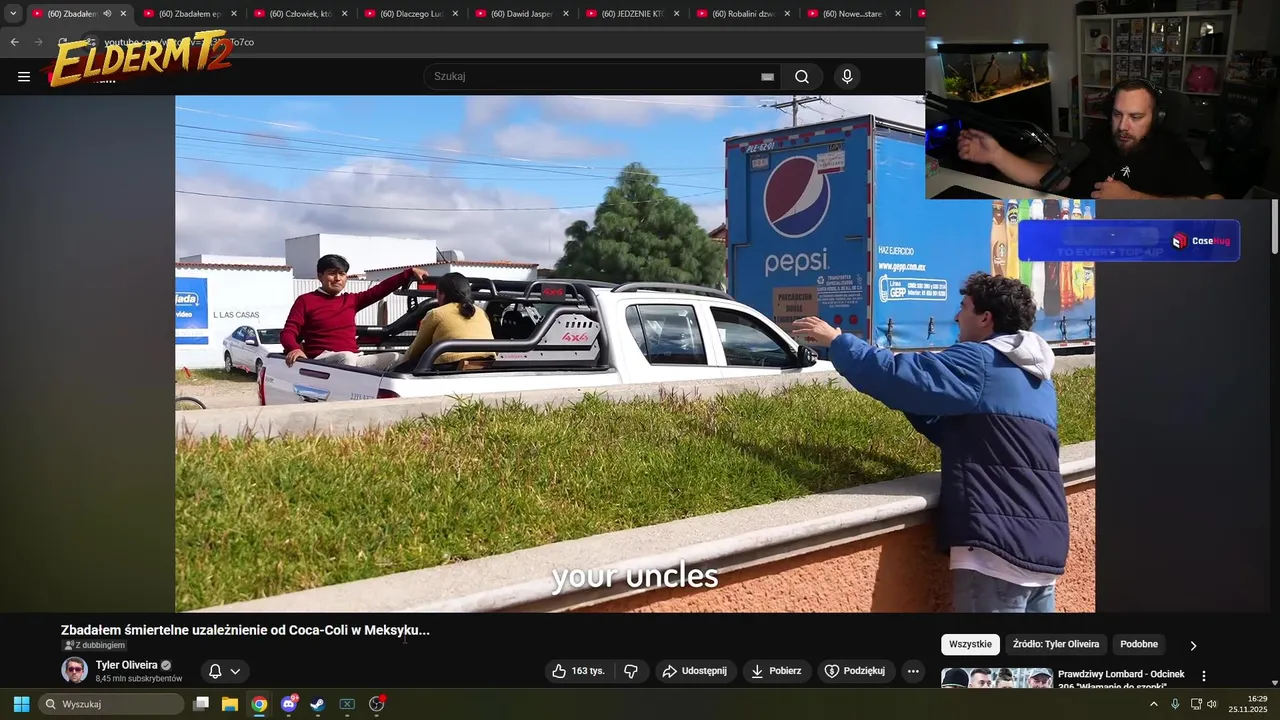The width and height of the screenshot is (1280, 720).
Task: Click the browser forward arrow
Action: (39, 42)
